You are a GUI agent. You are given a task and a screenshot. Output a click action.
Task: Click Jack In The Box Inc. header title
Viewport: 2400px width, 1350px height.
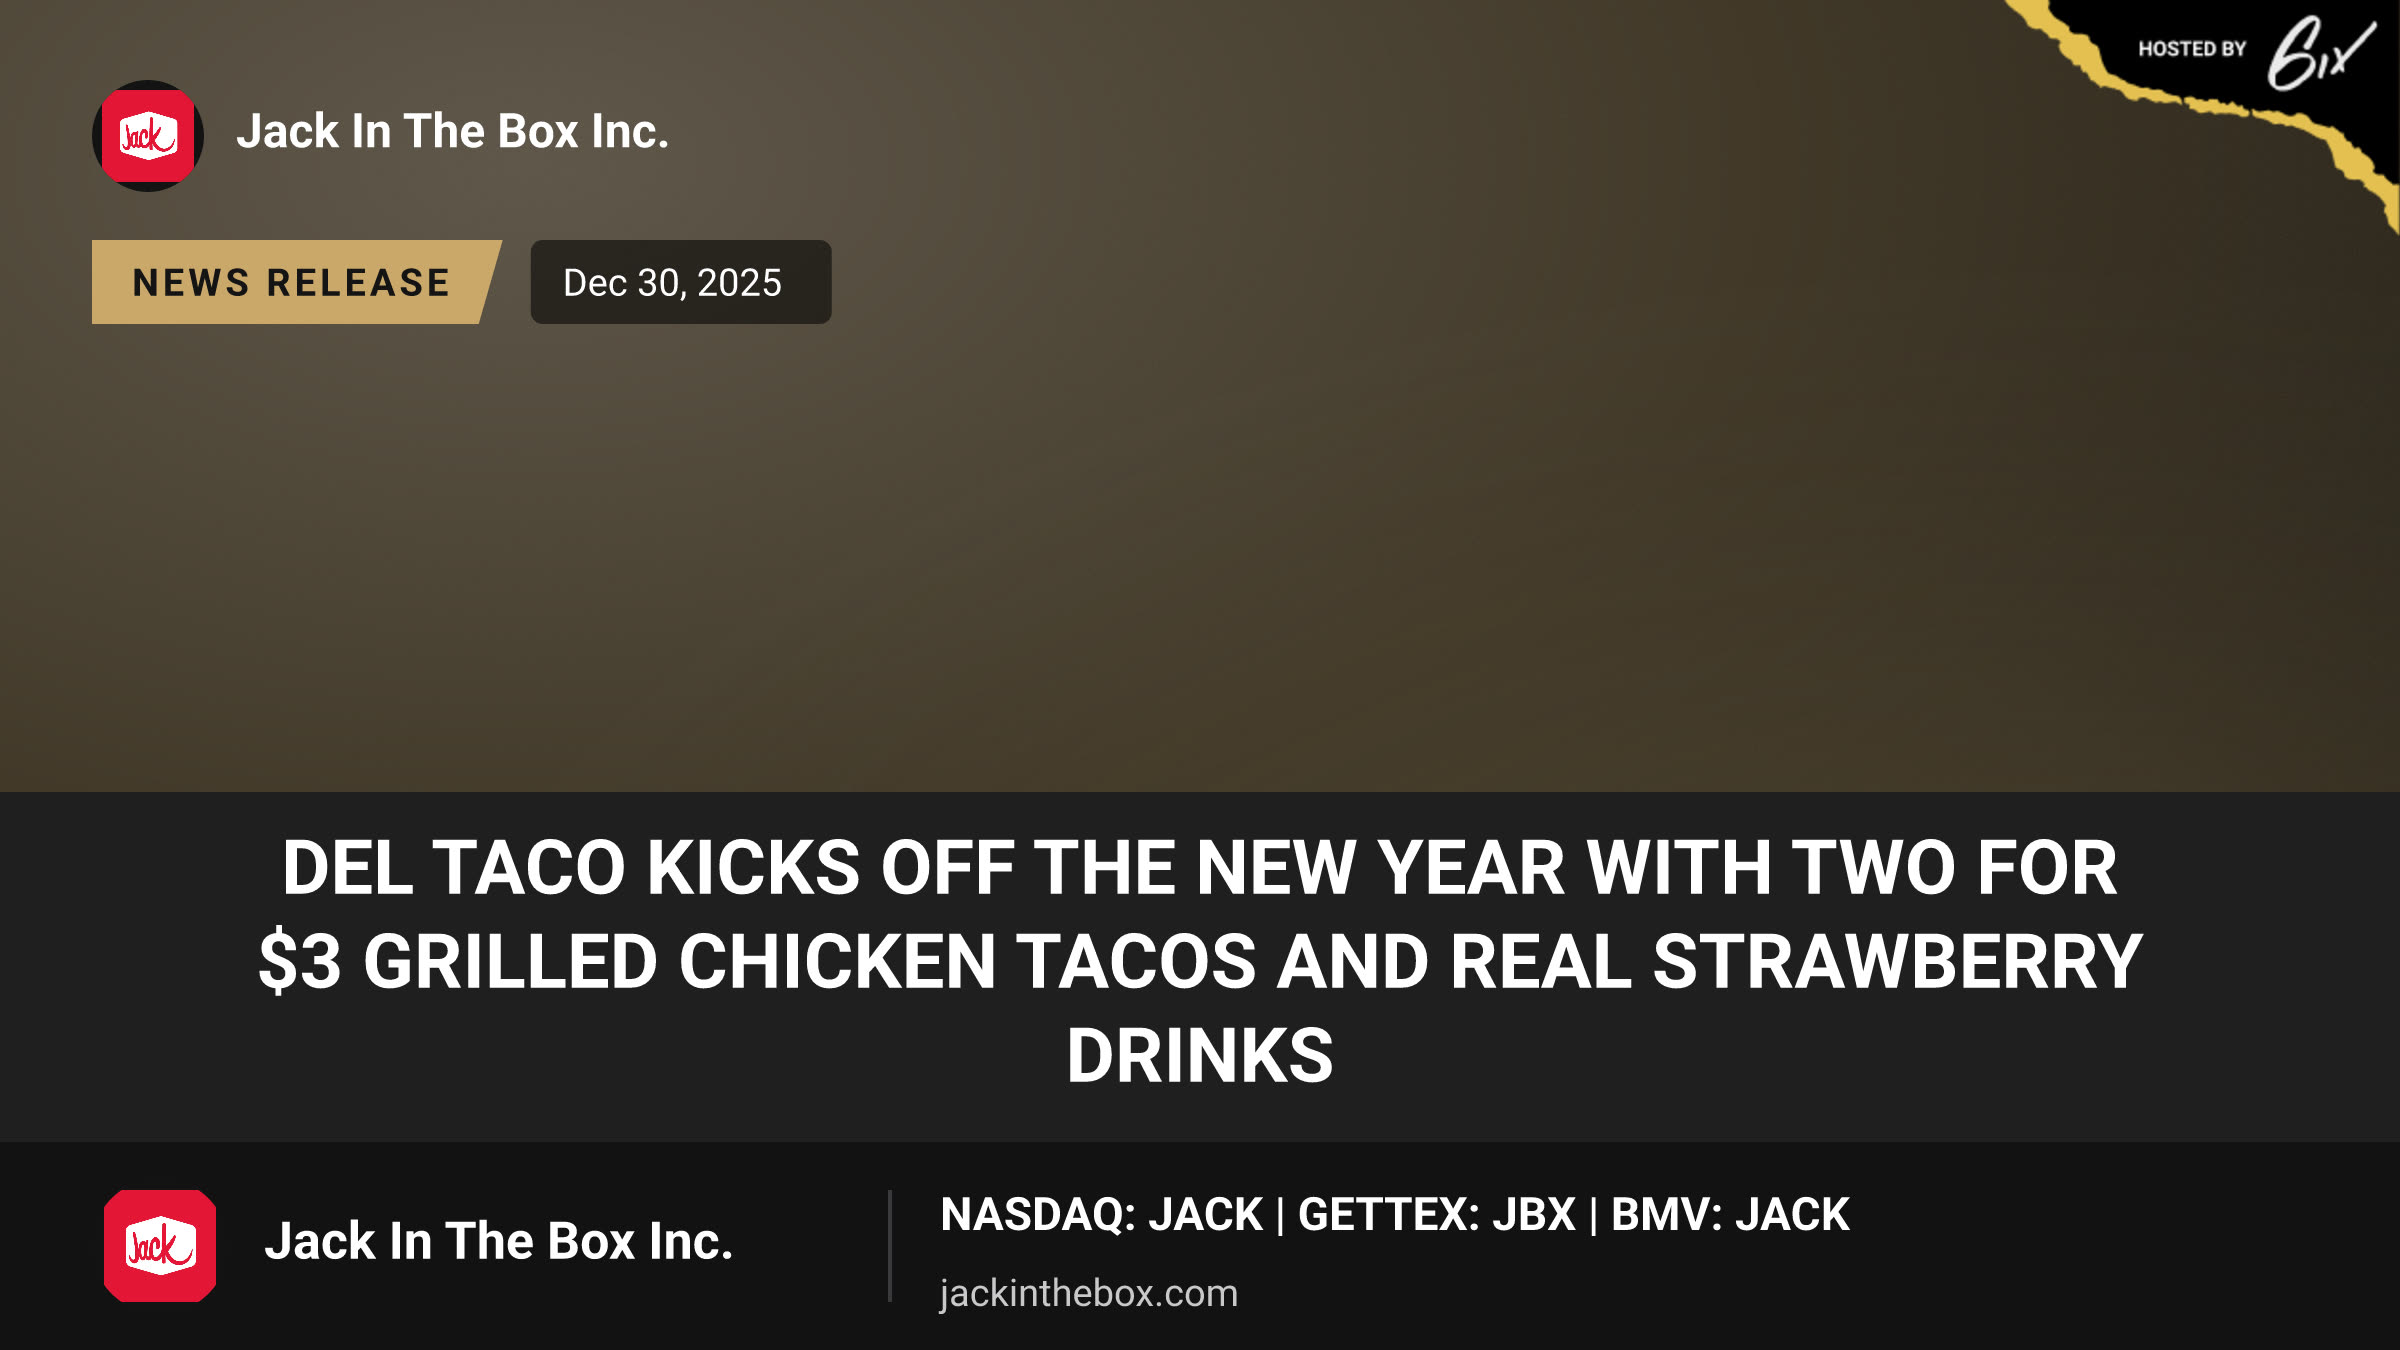click(452, 132)
